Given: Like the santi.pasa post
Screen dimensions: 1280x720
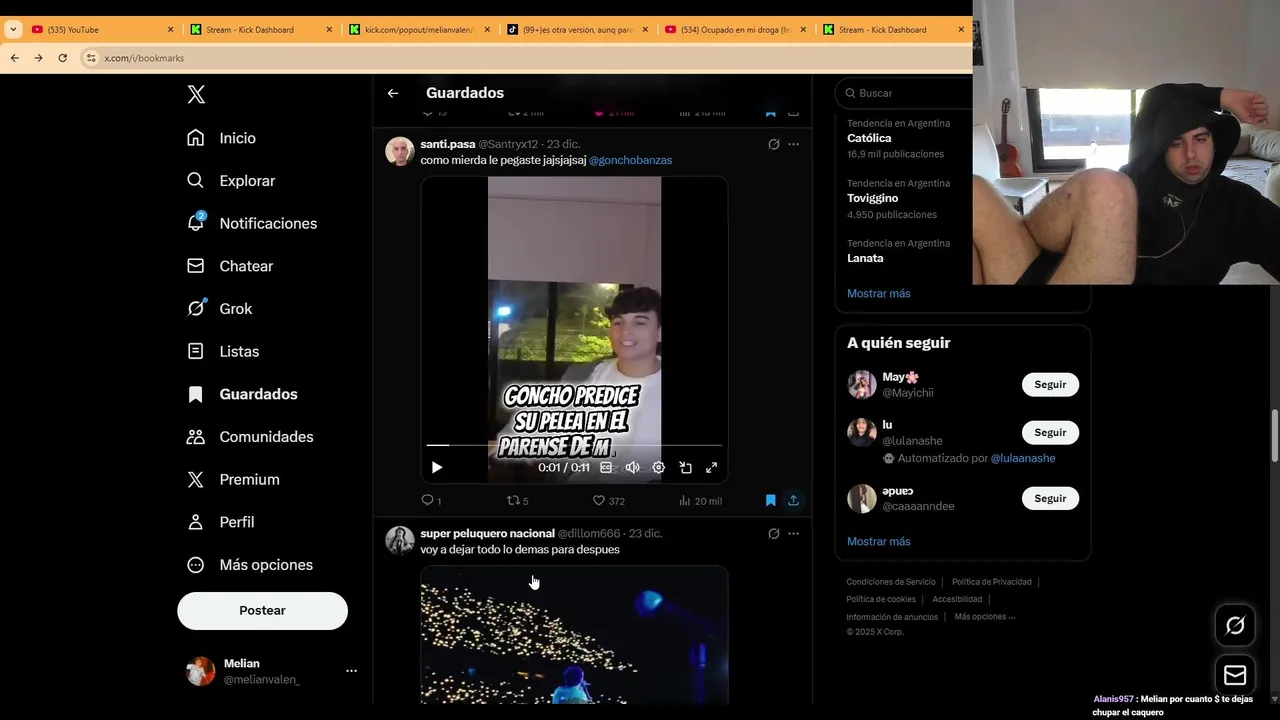Looking at the screenshot, I should [608, 500].
